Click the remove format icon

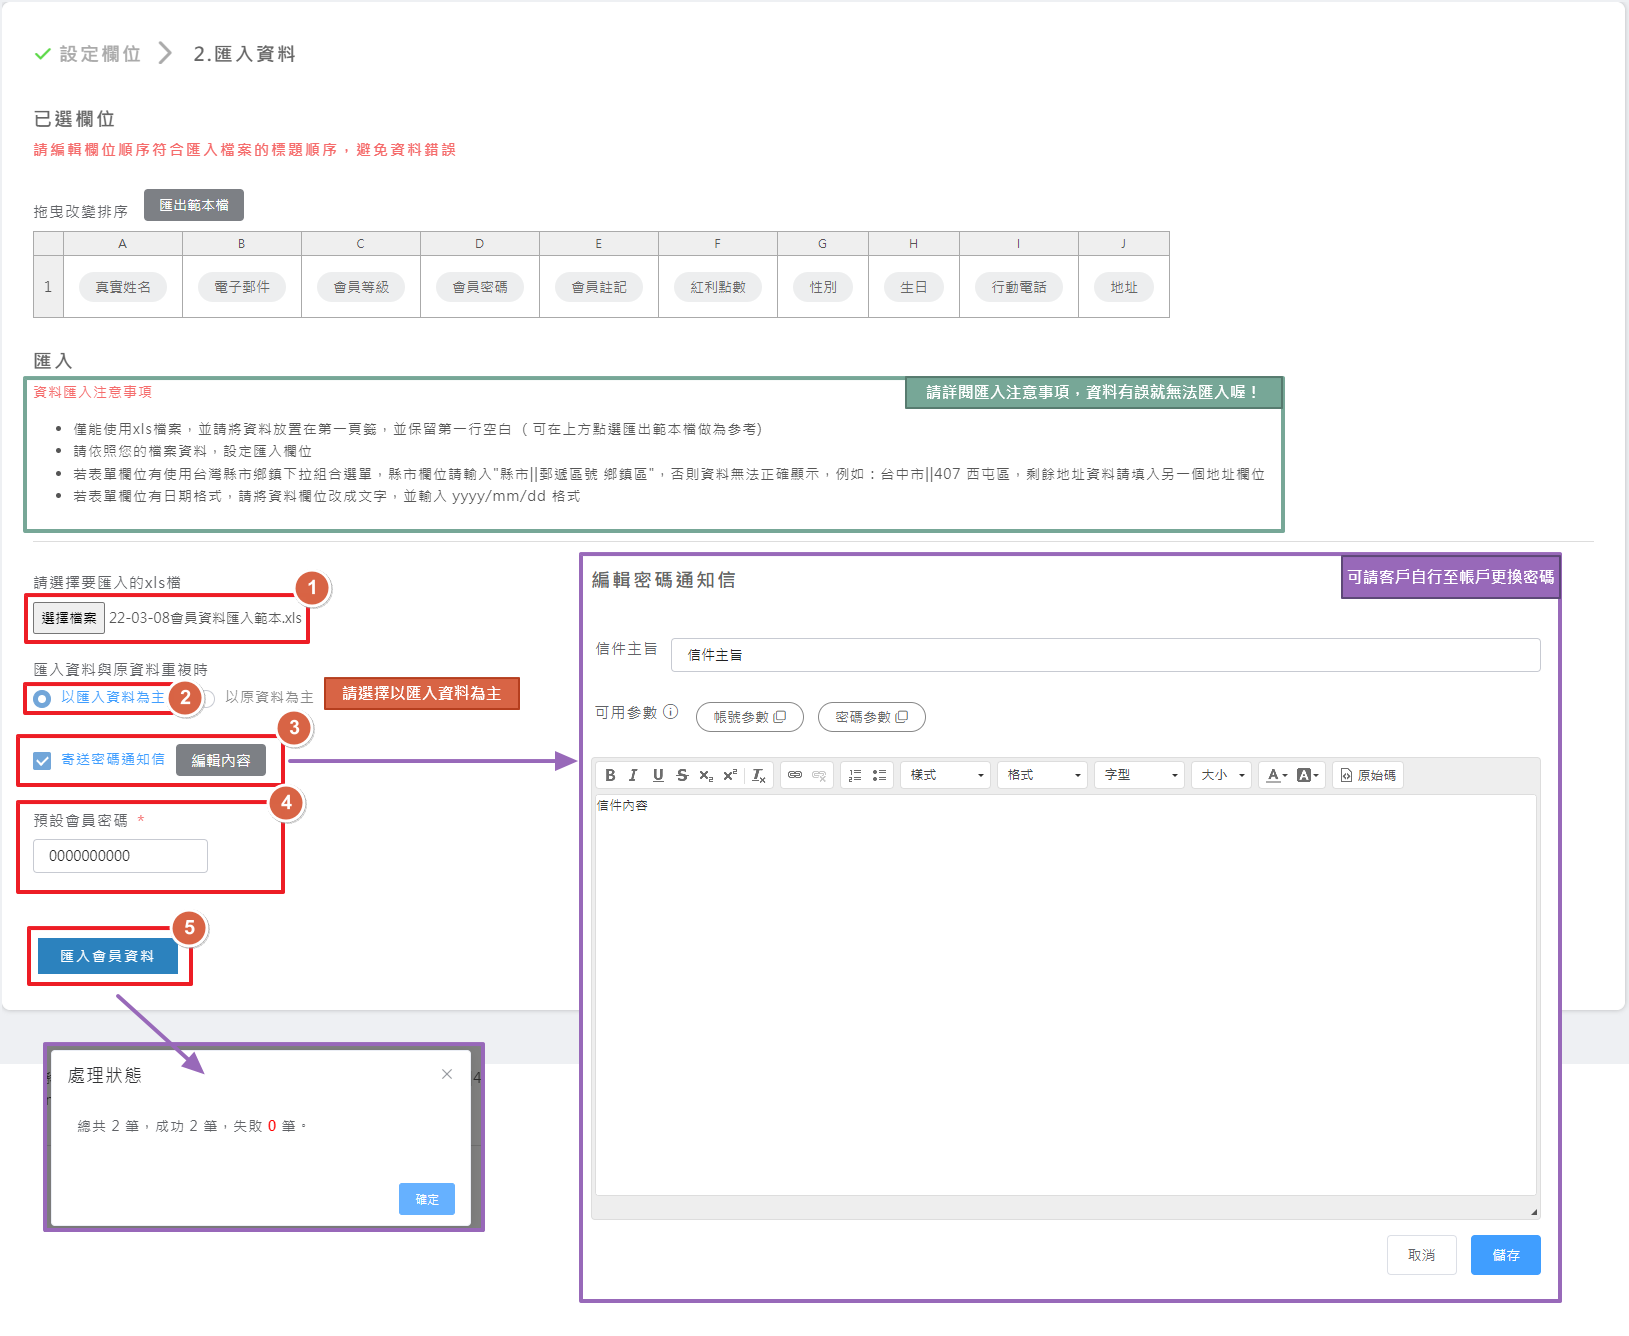point(759,775)
